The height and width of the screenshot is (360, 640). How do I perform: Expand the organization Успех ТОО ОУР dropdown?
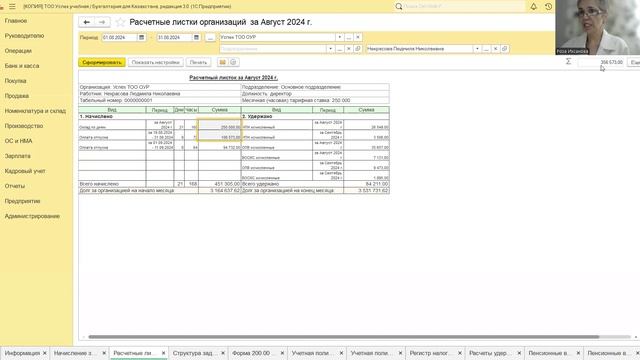click(x=339, y=37)
